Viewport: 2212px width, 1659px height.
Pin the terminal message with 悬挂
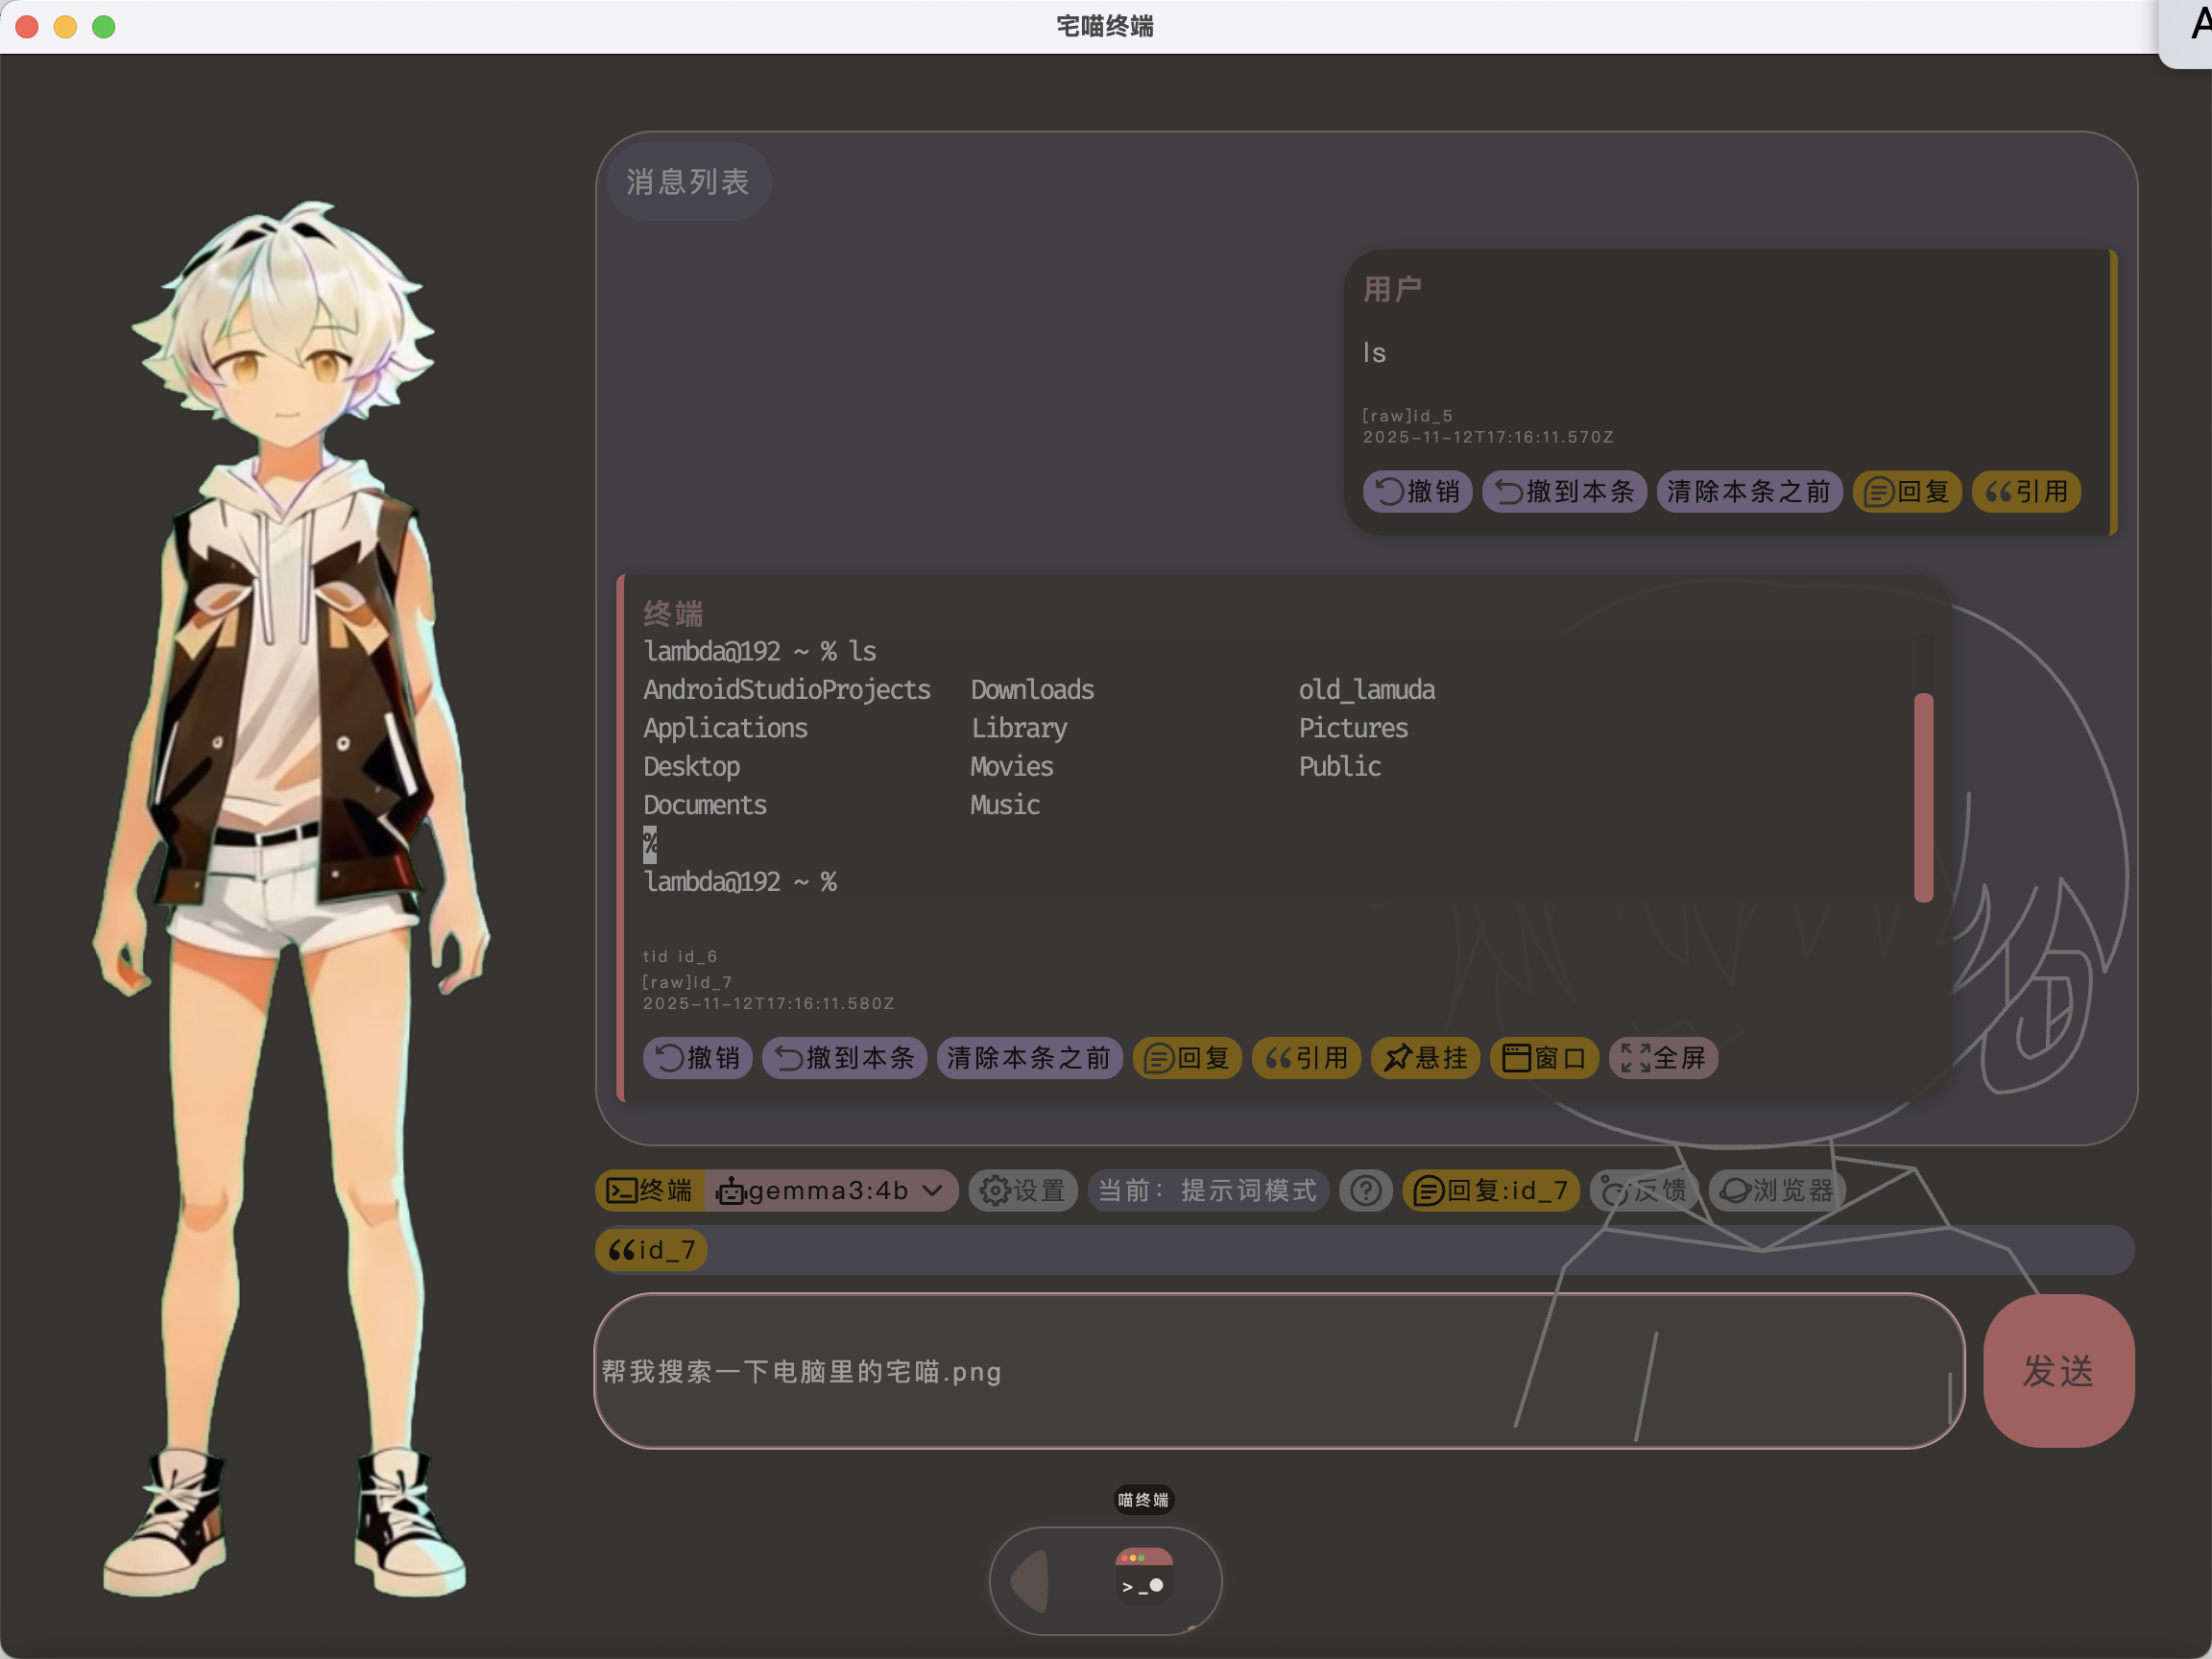(x=1425, y=1058)
